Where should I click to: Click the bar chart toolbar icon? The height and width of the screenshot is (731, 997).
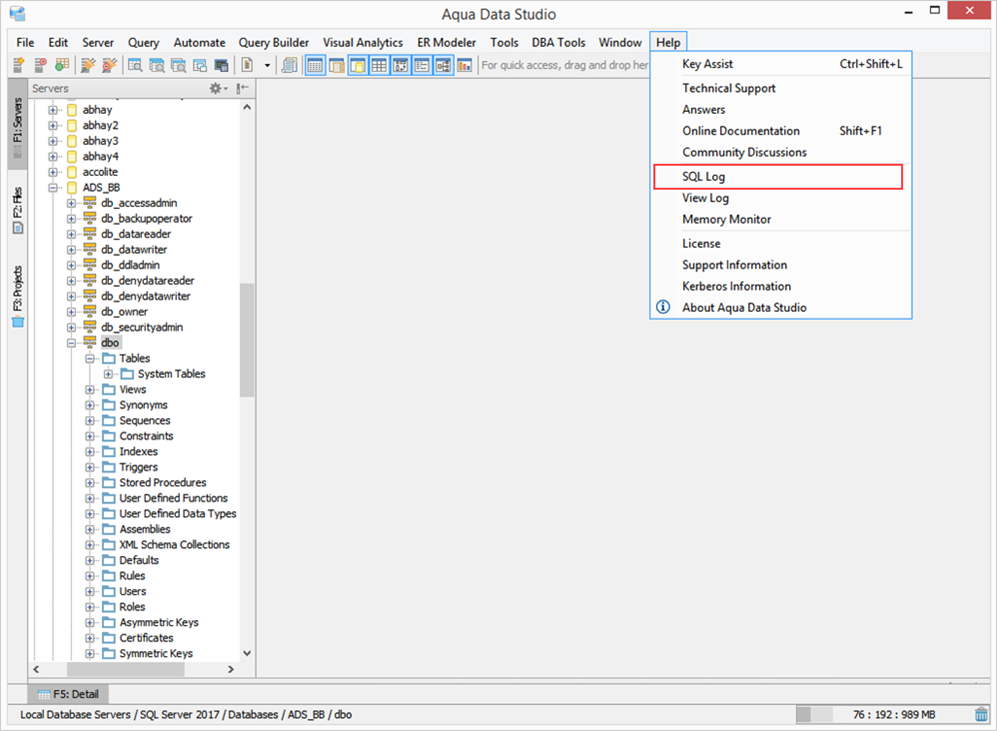(465, 65)
